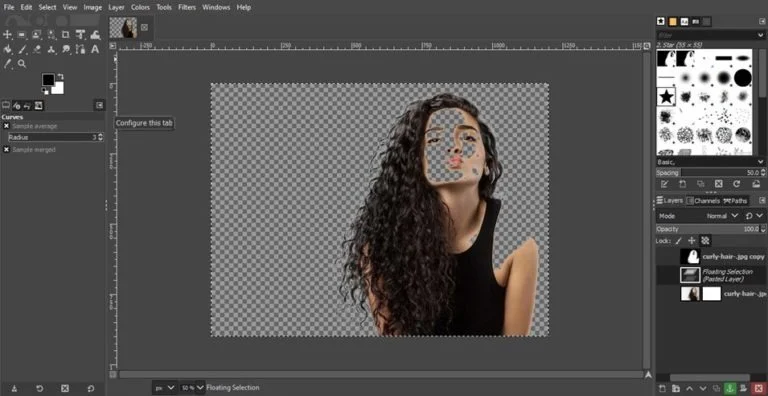The height and width of the screenshot is (396, 768).
Task: Select the Fuzzy Select tool
Action: pos(51,34)
